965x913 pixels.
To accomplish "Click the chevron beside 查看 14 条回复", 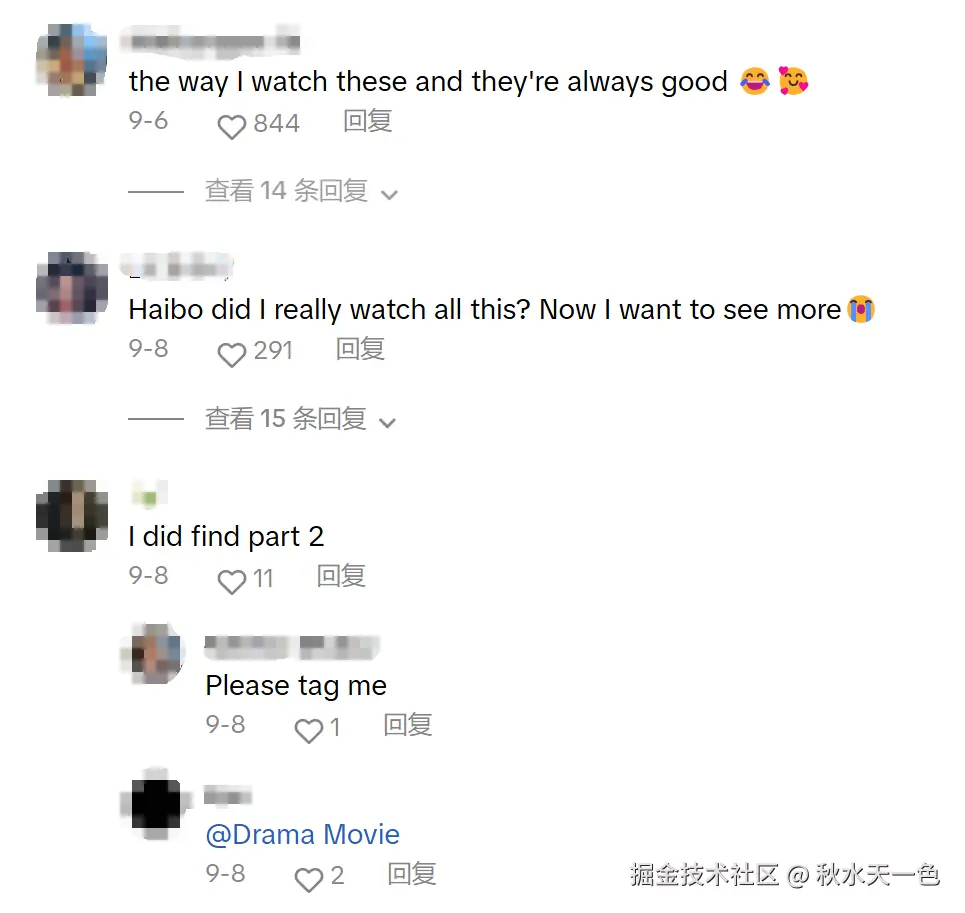I will tap(390, 194).
